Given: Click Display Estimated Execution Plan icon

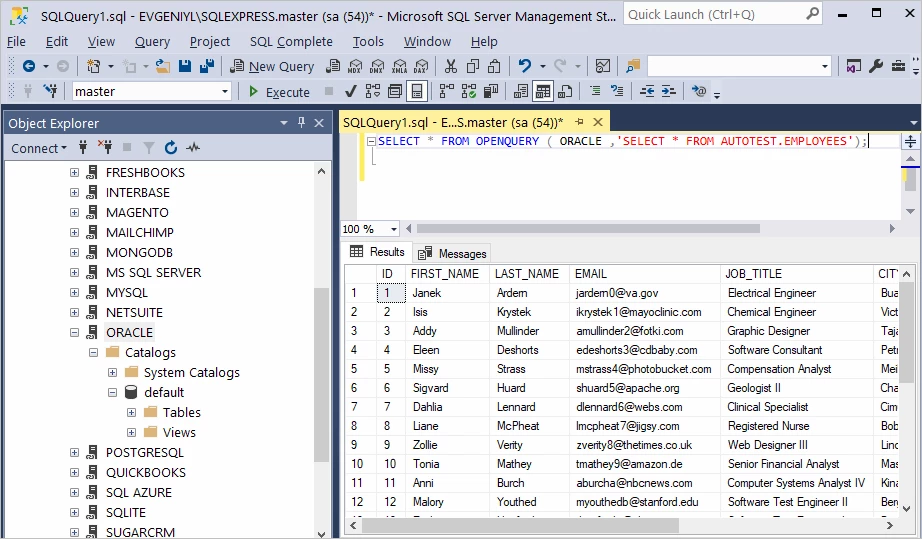Looking at the screenshot, I should click(373, 91).
